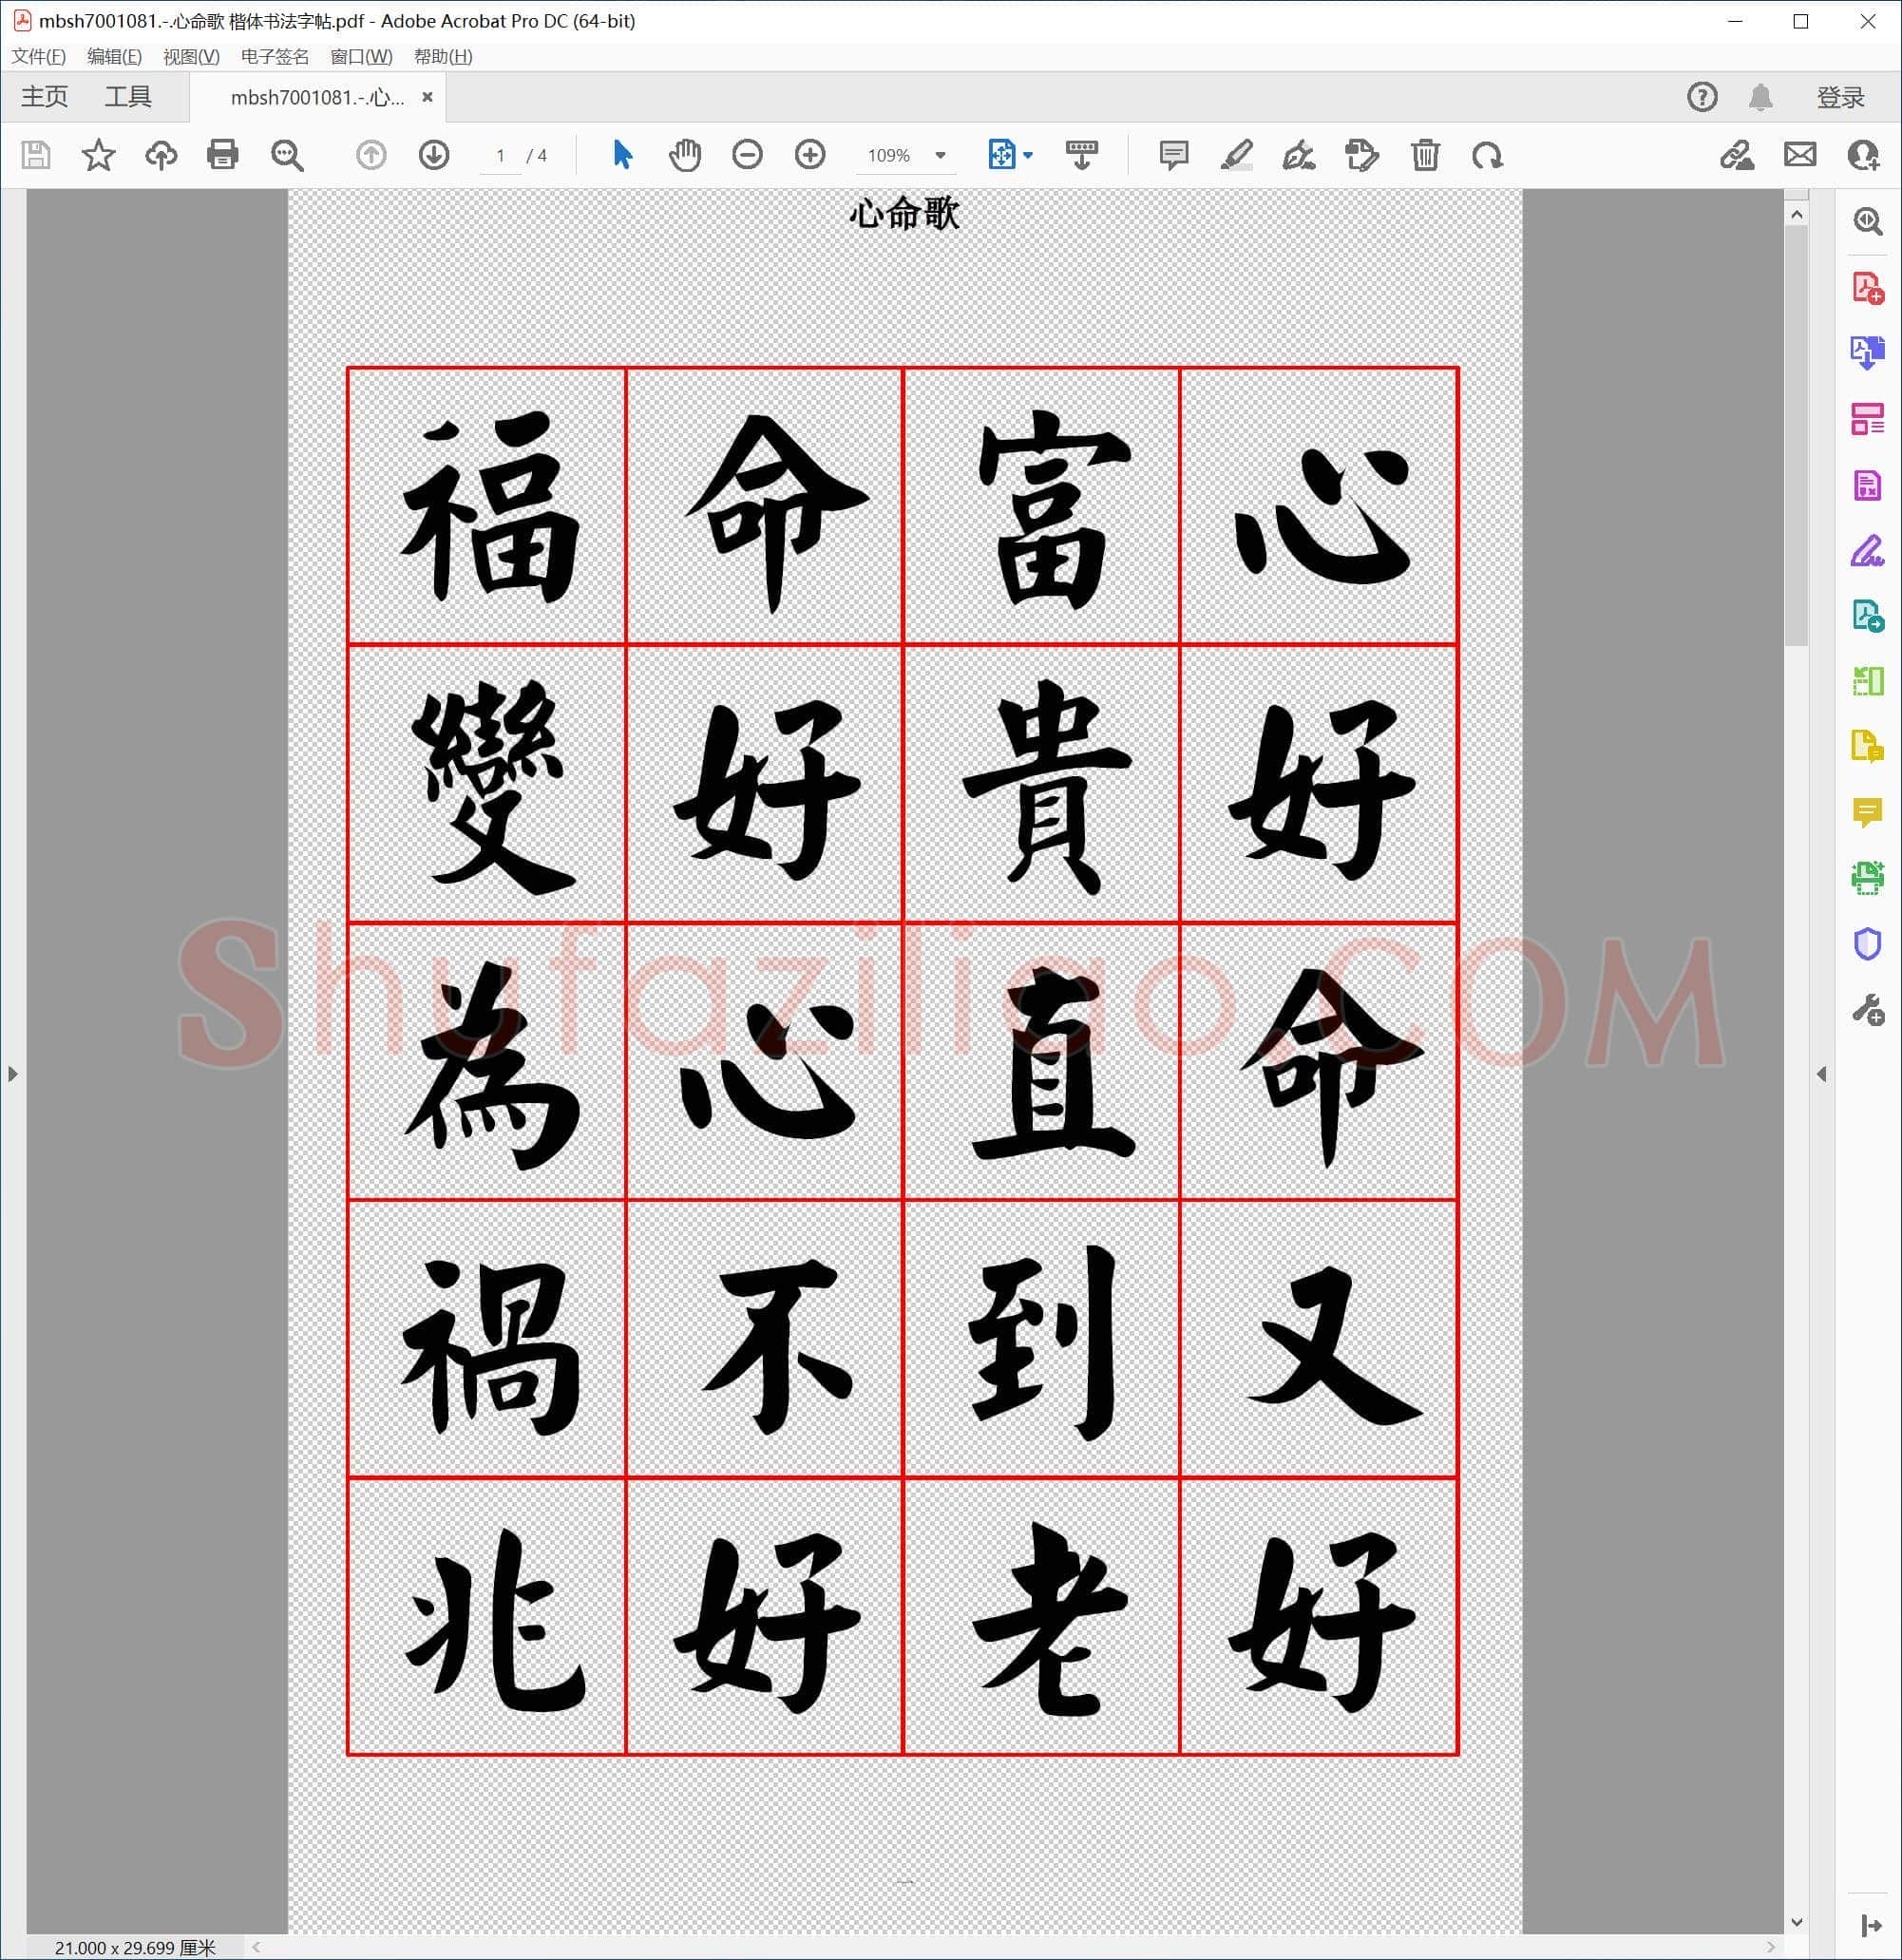Click the vertical scrollbar up arrow
Screen dimensions: 1902x1960
[1796, 215]
